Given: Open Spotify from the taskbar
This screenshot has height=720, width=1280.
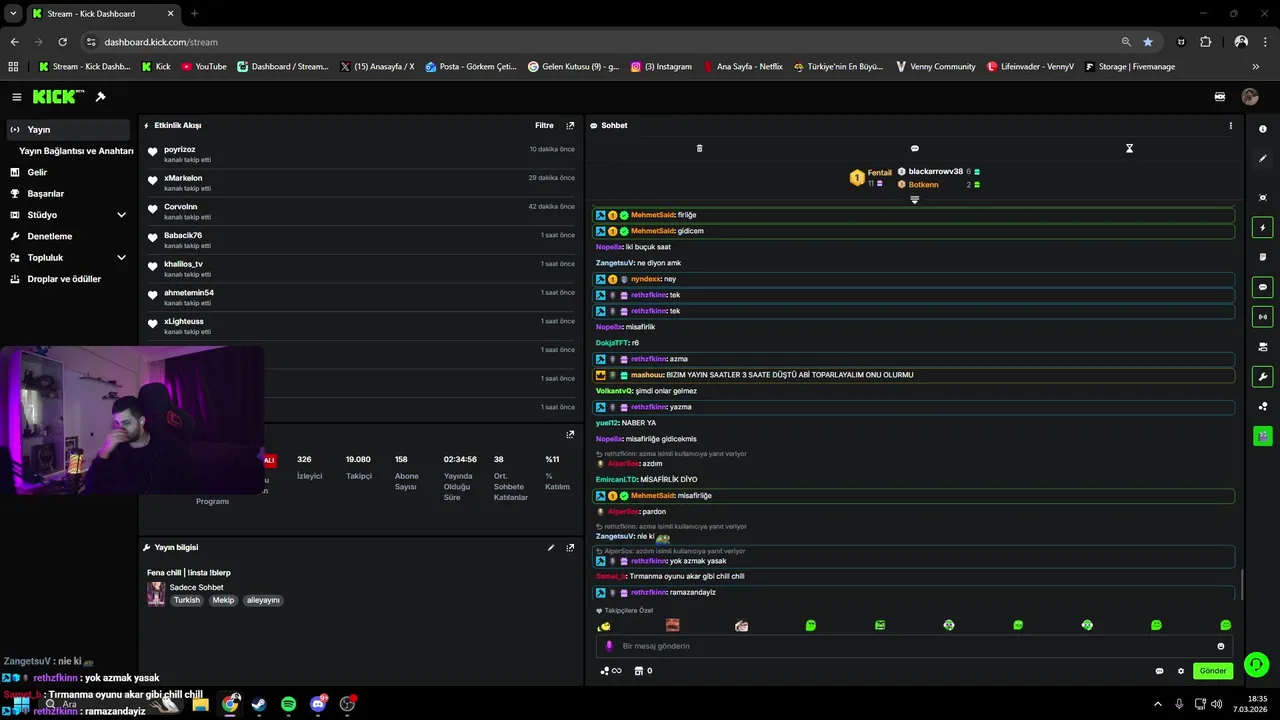Looking at the screenshot, I should [289, 704].
